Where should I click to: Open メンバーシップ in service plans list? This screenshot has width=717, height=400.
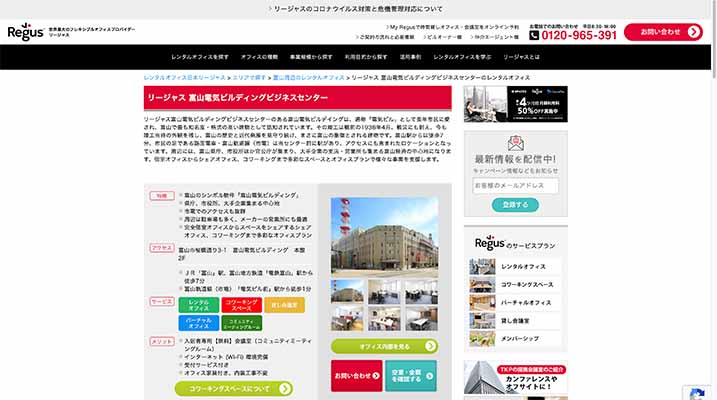pyautogui.click(x=515, y=339)
